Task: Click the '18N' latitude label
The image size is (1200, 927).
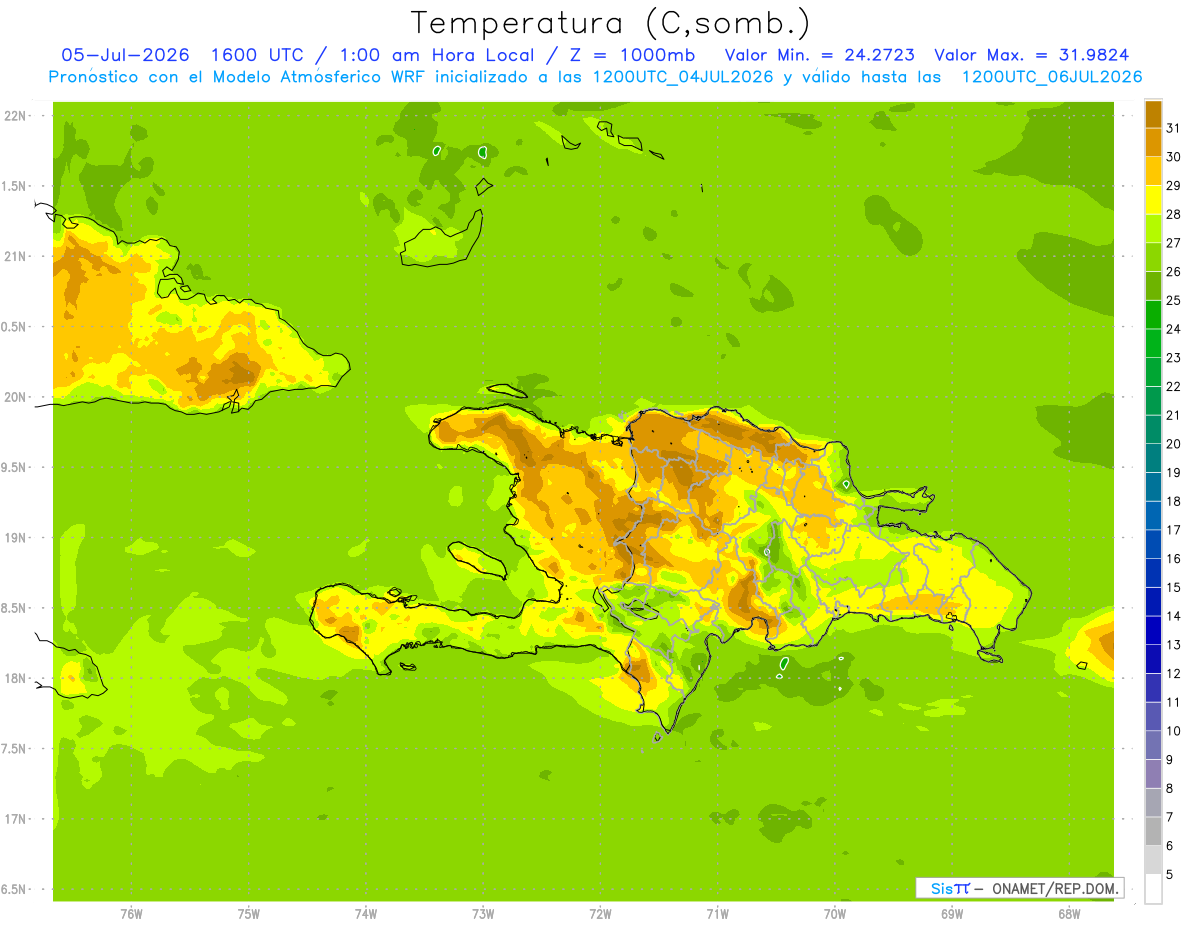Action: pyautogui.click(x=14, y=678)
